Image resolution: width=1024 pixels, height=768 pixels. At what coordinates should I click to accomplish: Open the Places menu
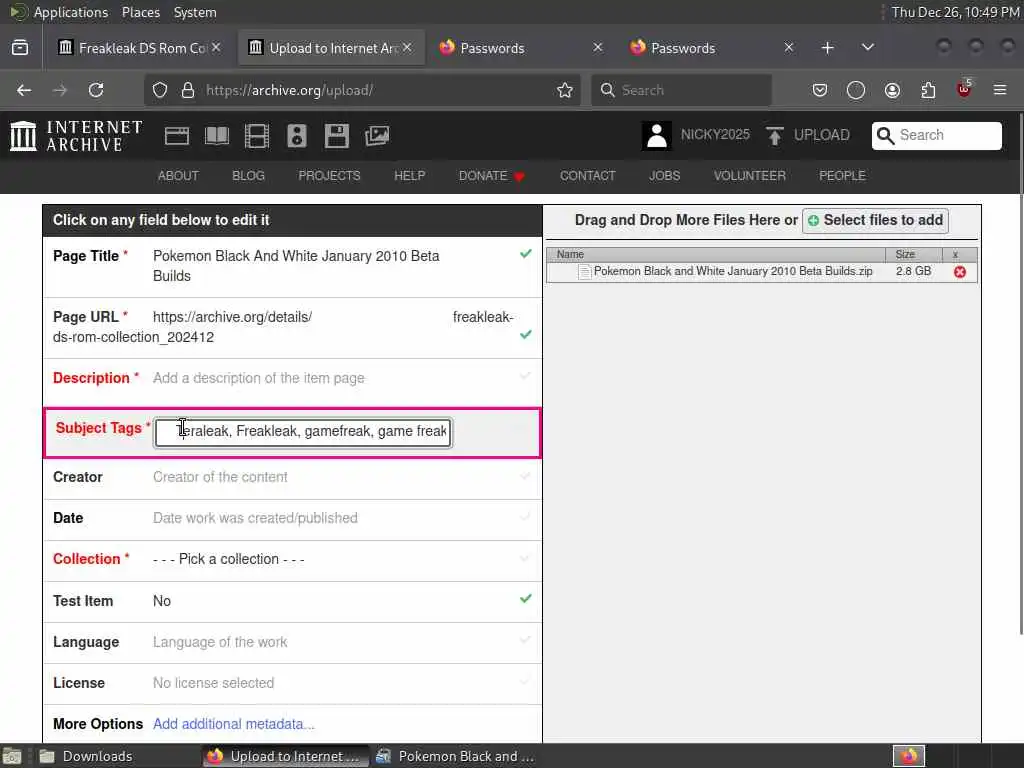coord(140,12)
